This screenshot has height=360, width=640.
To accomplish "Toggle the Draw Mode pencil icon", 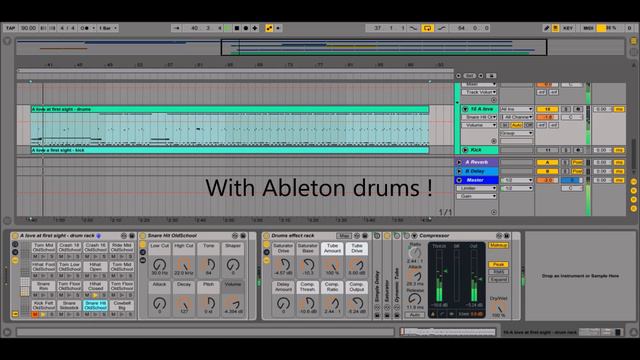I will coord(547,28).
